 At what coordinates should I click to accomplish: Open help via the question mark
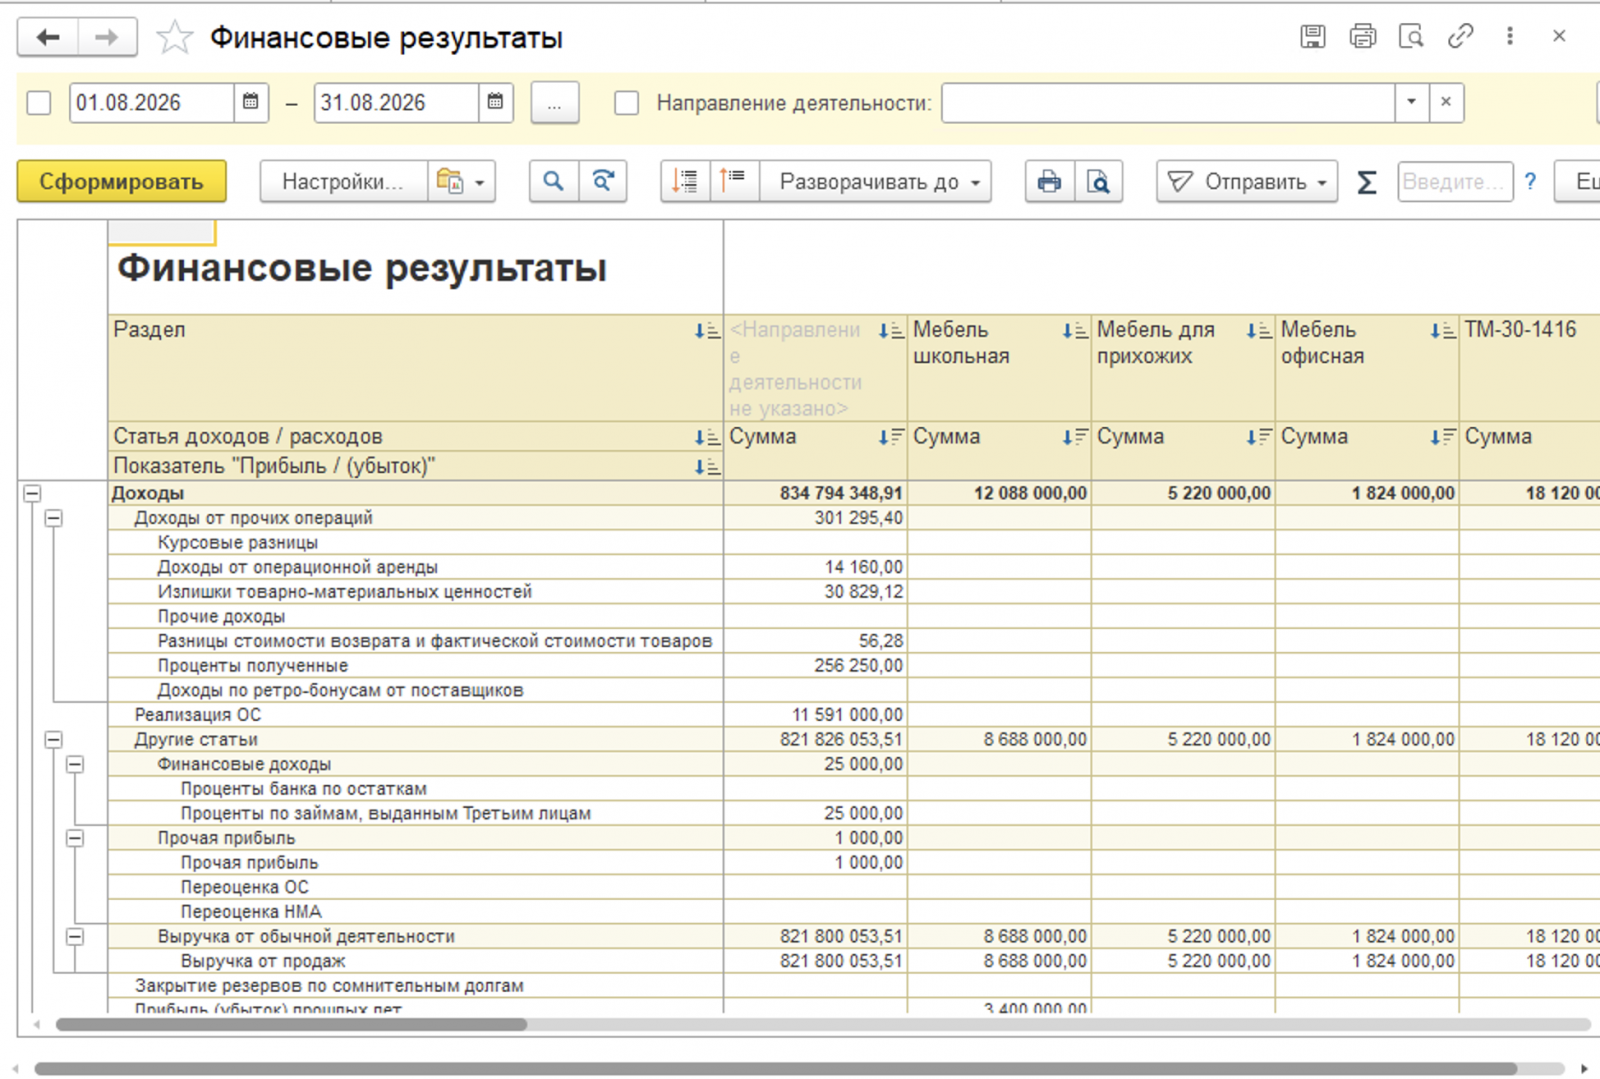coord(1530,182)
